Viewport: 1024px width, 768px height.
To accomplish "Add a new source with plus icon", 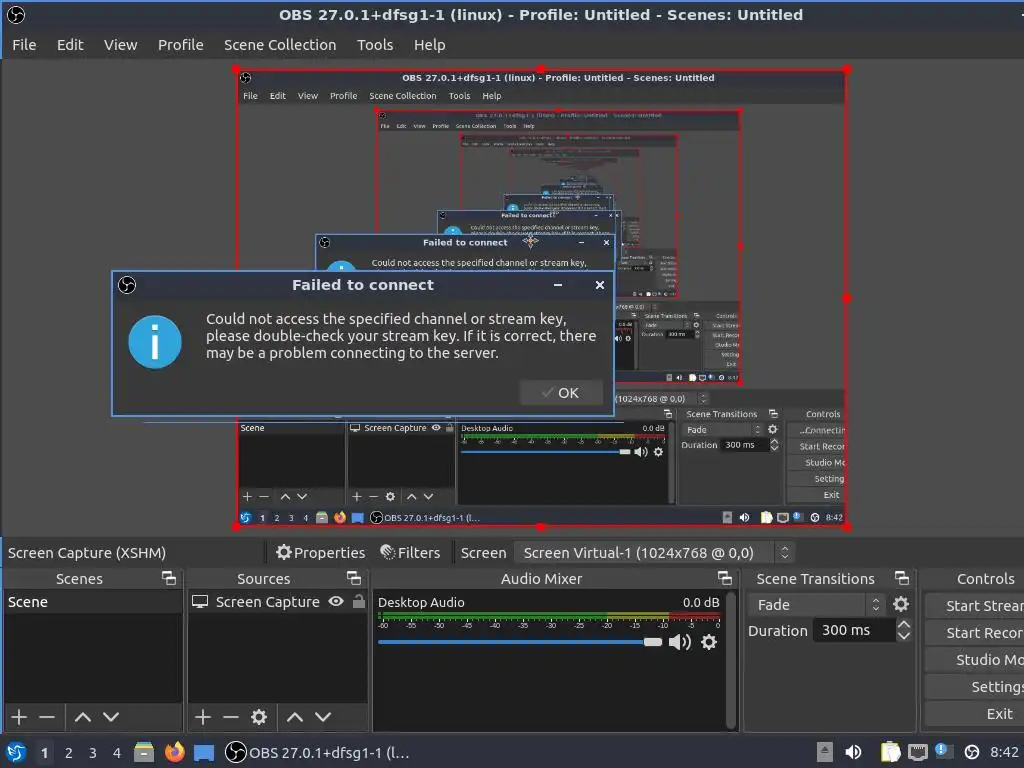I will [x=203, y=717].
